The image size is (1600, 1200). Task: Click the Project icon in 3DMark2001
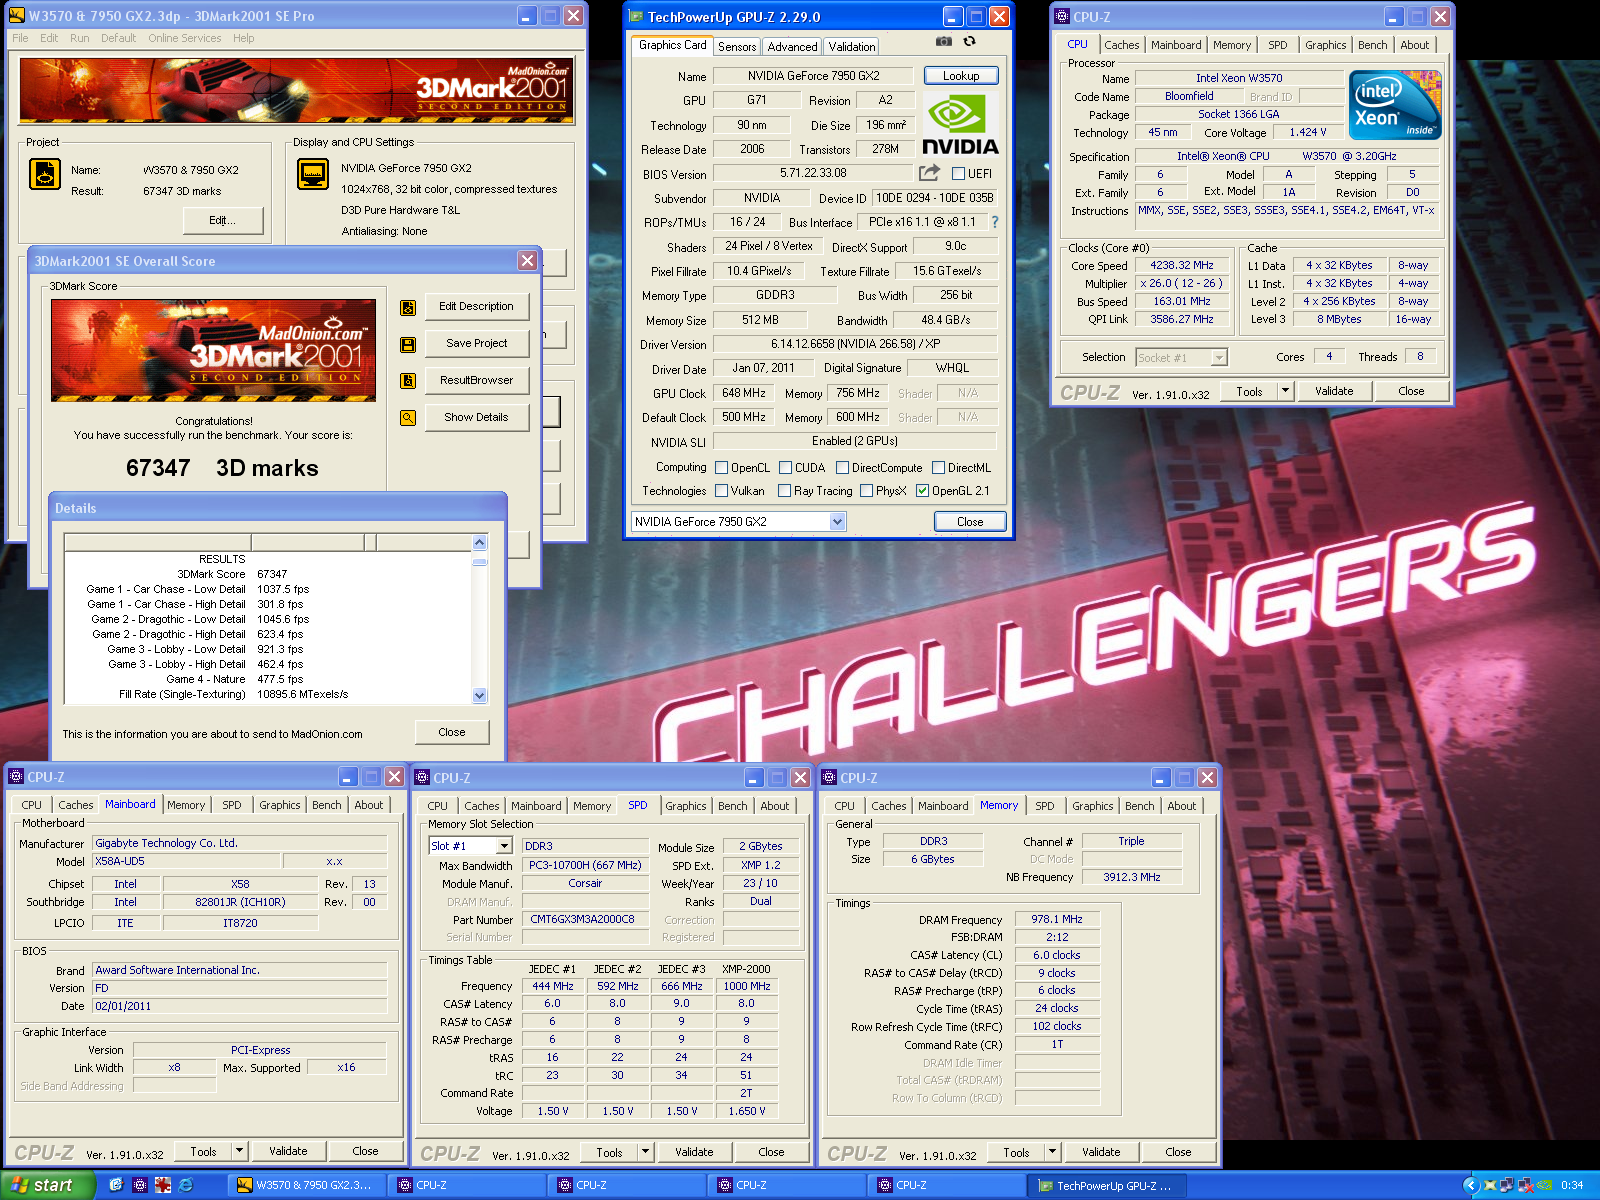click(x=45, y=174)
